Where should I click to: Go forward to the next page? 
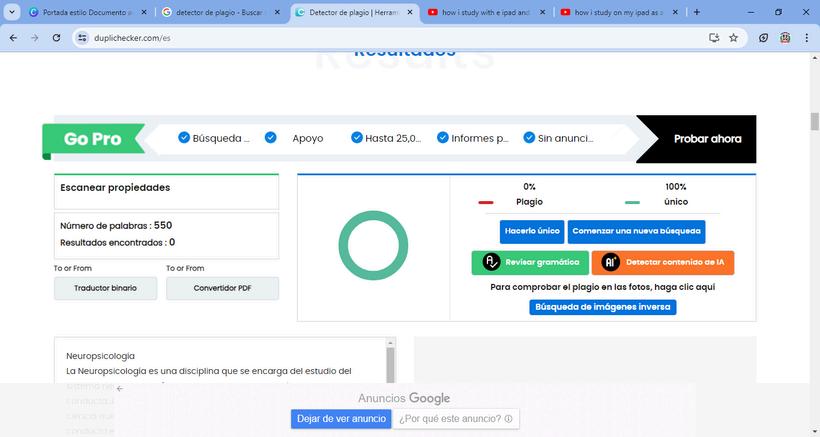pos(35,38)
